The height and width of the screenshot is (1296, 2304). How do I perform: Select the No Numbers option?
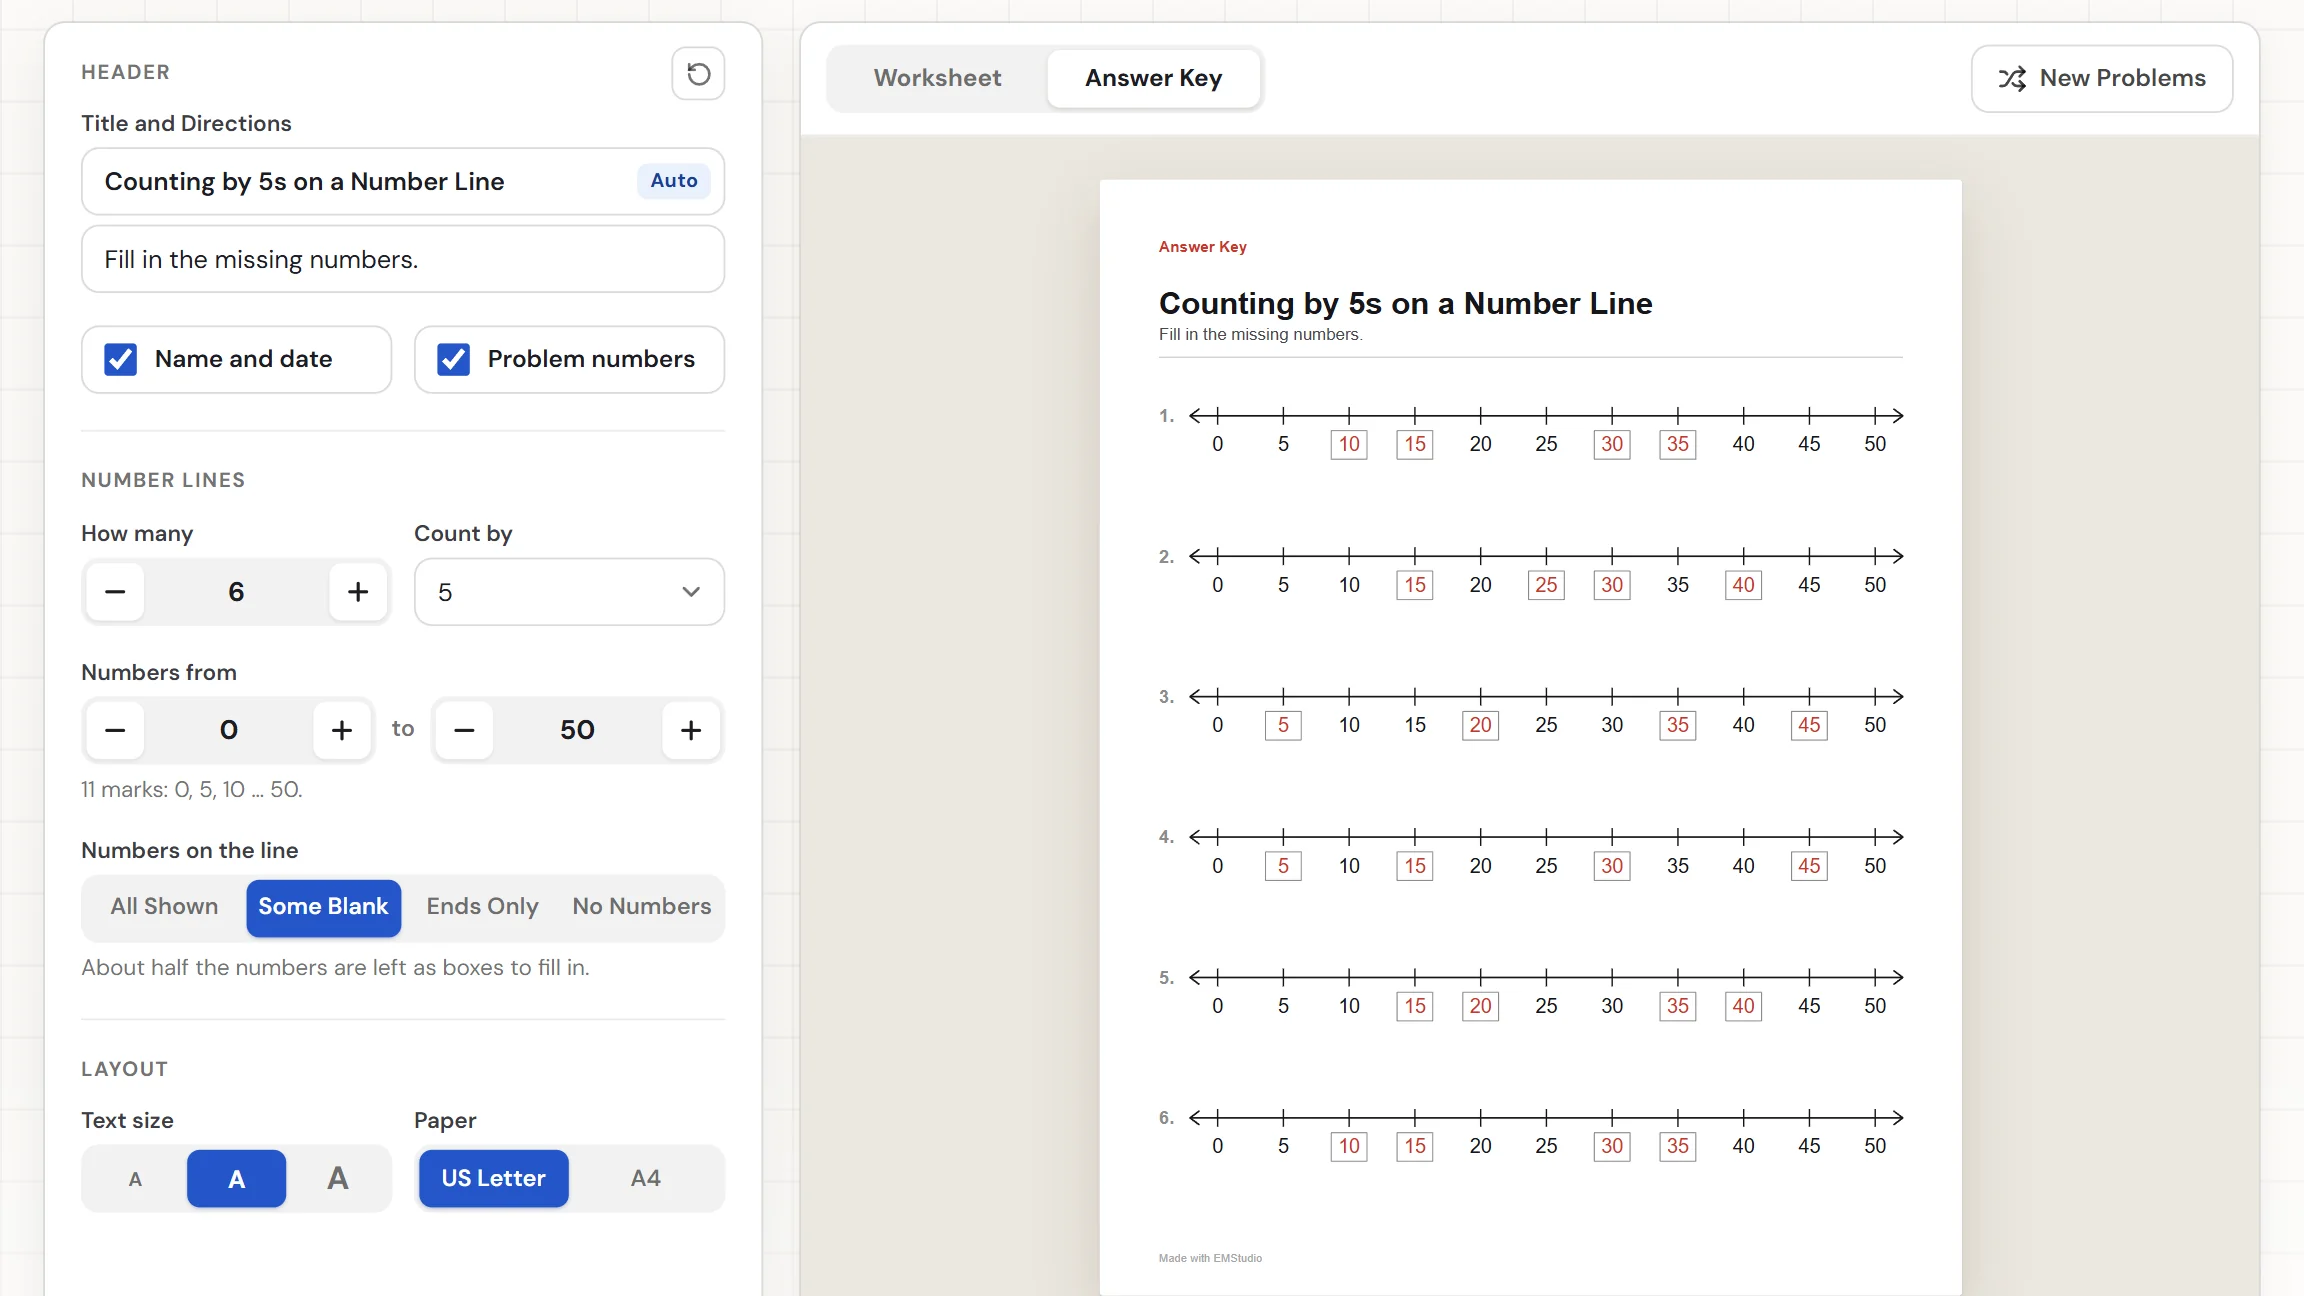(x=642, y=907)
